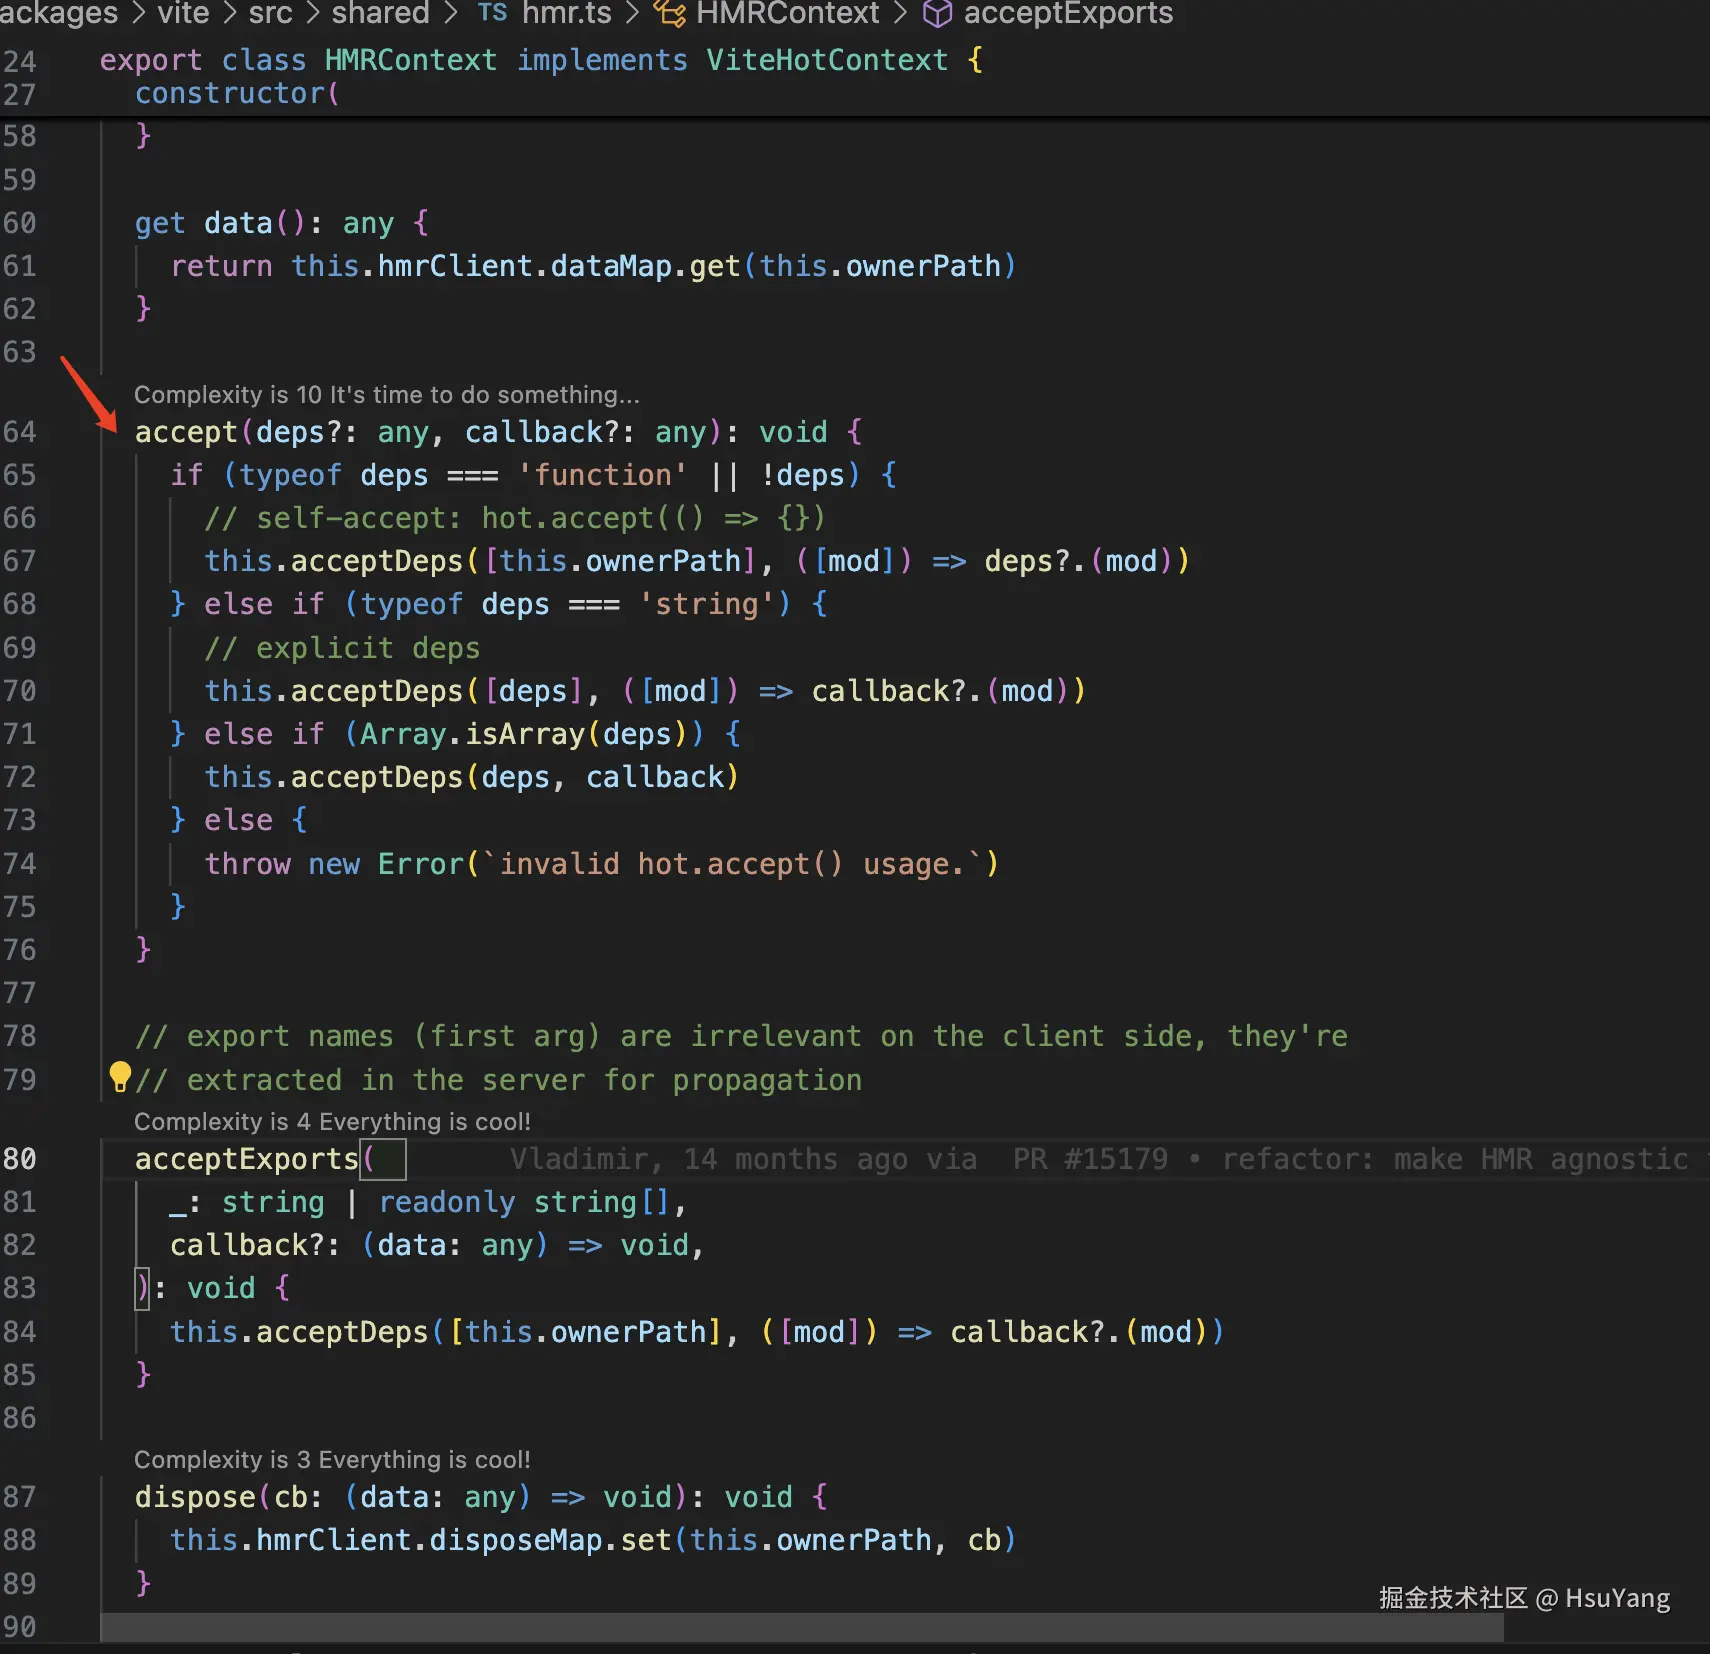Select the hmr.ts breadcrumb item
This screenshot has width=1710, height=1654.
pos(566,13)
